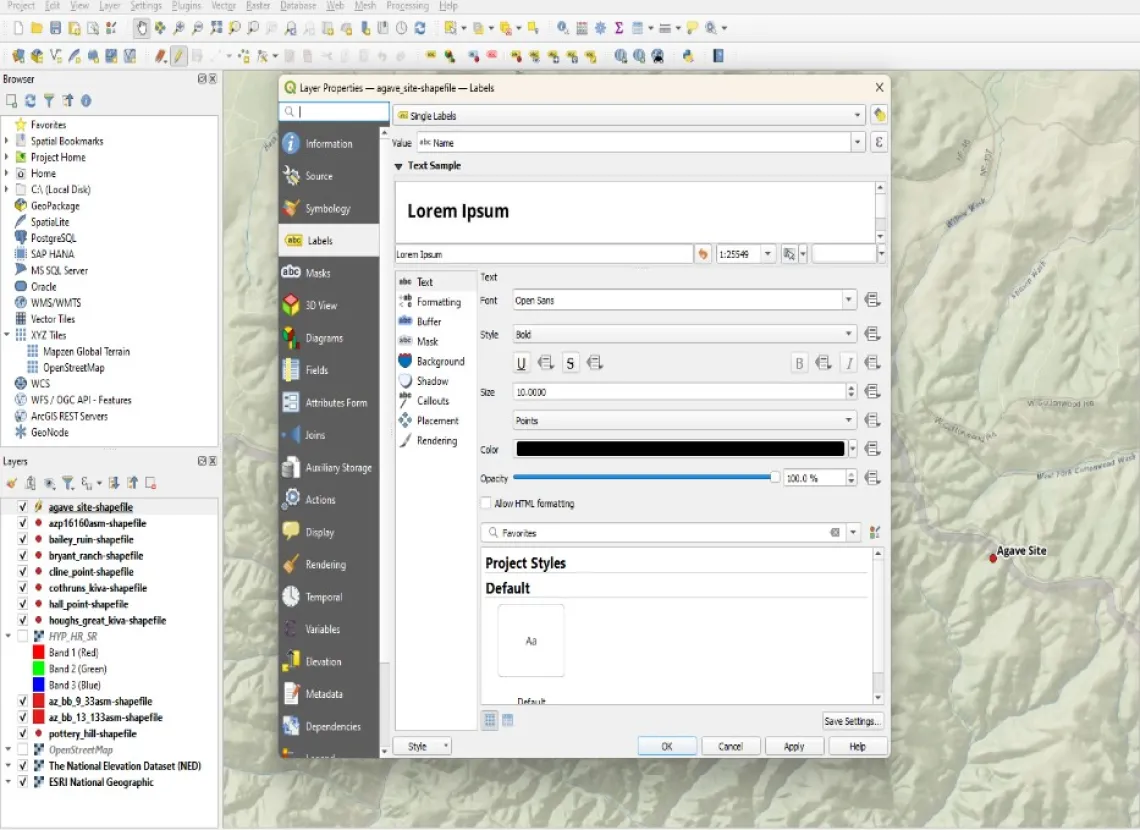Open the Style Bold dropdown
This screenshot has height=830, width=1140.
pyautogui.click(x=684, y=334)
